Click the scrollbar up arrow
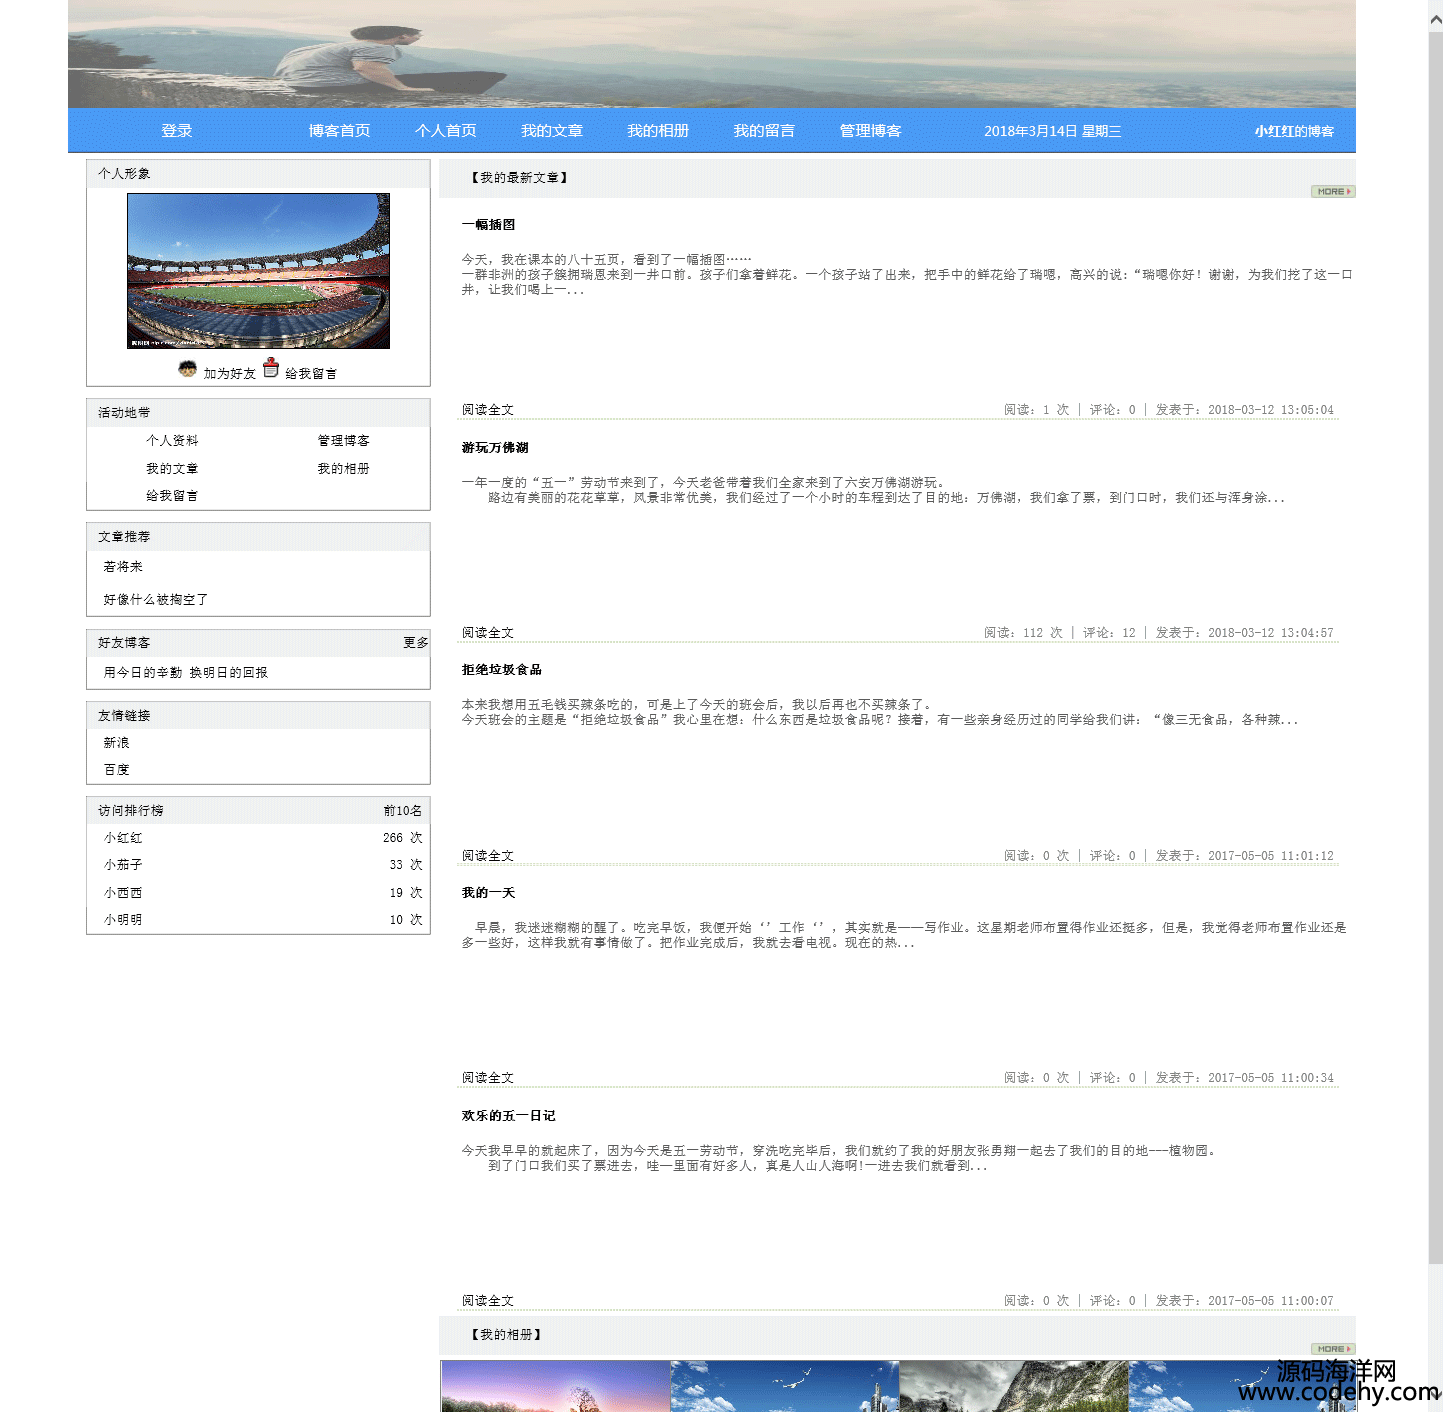 click(1436, 20)
